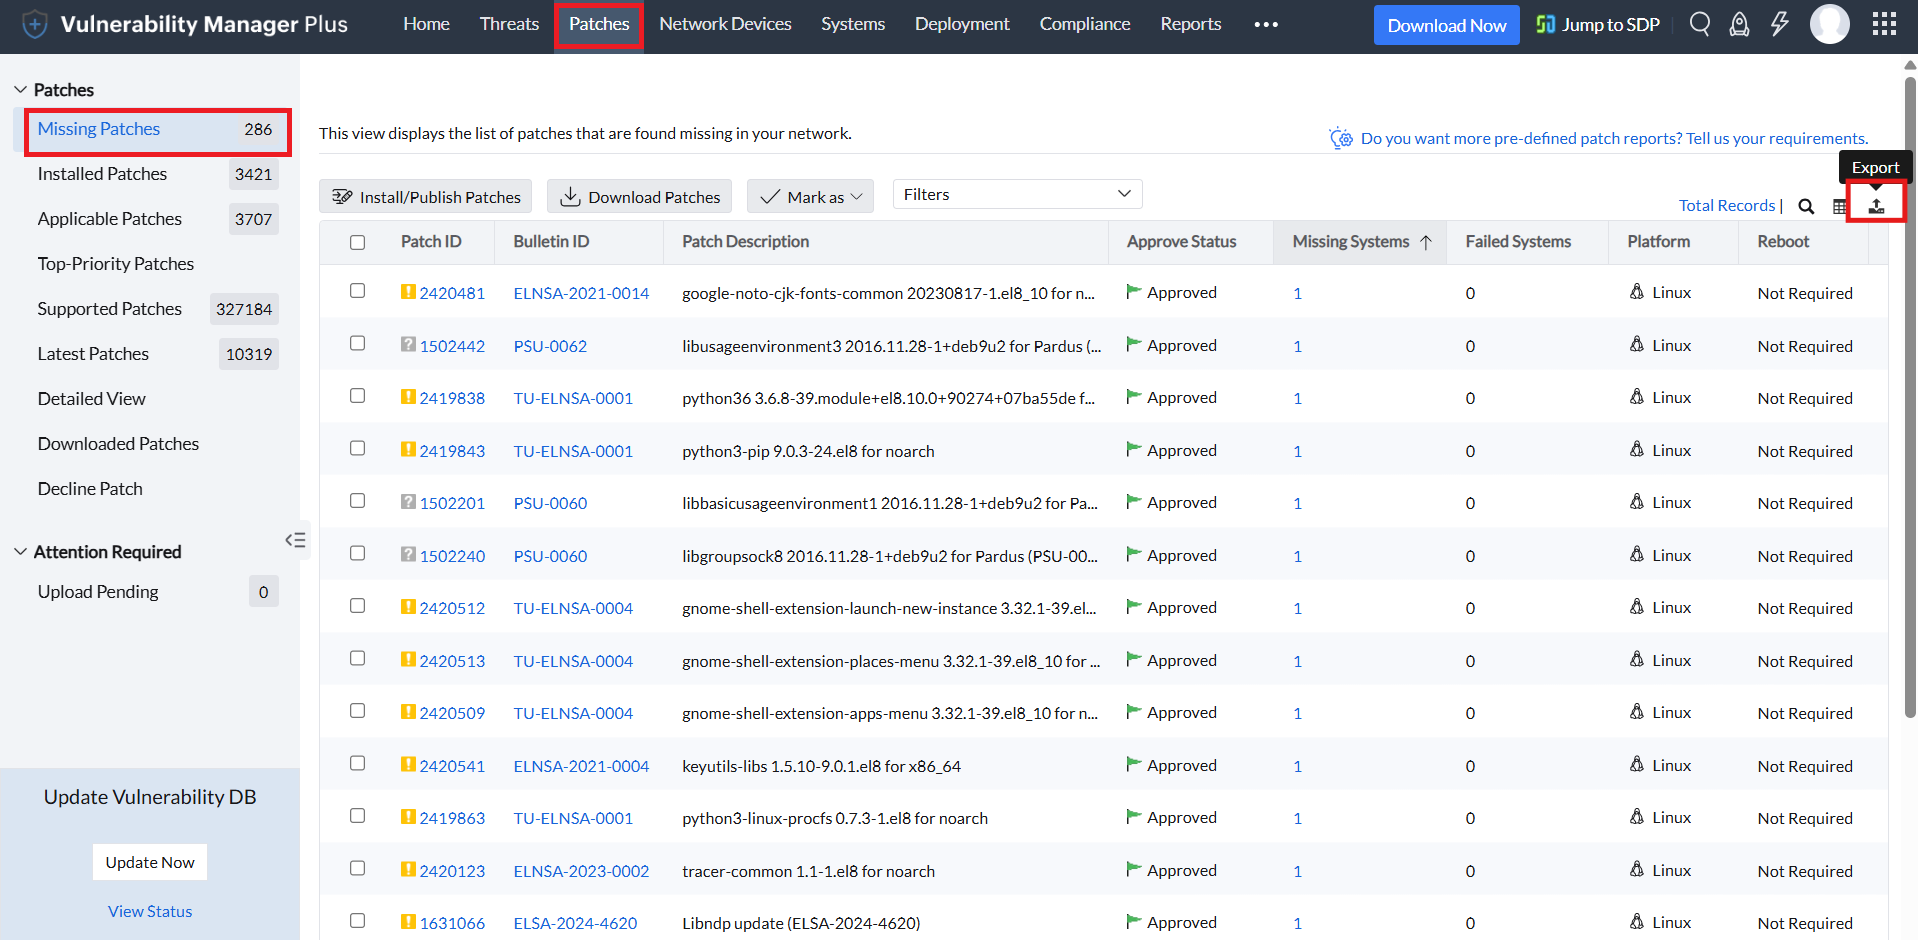This screenshot has width=1918, height=940.
Task: Click the sort arrow on Missing Systems
Action: click(x=1426, y=242)
